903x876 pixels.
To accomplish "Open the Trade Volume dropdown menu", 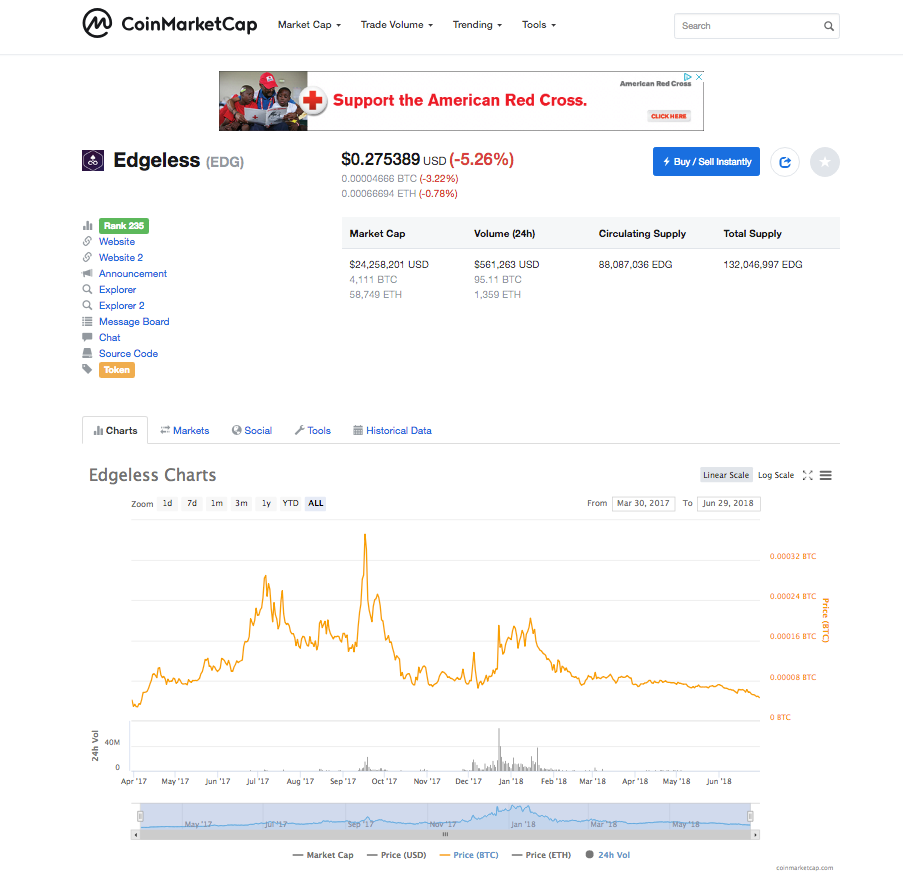I will [397, 25].
